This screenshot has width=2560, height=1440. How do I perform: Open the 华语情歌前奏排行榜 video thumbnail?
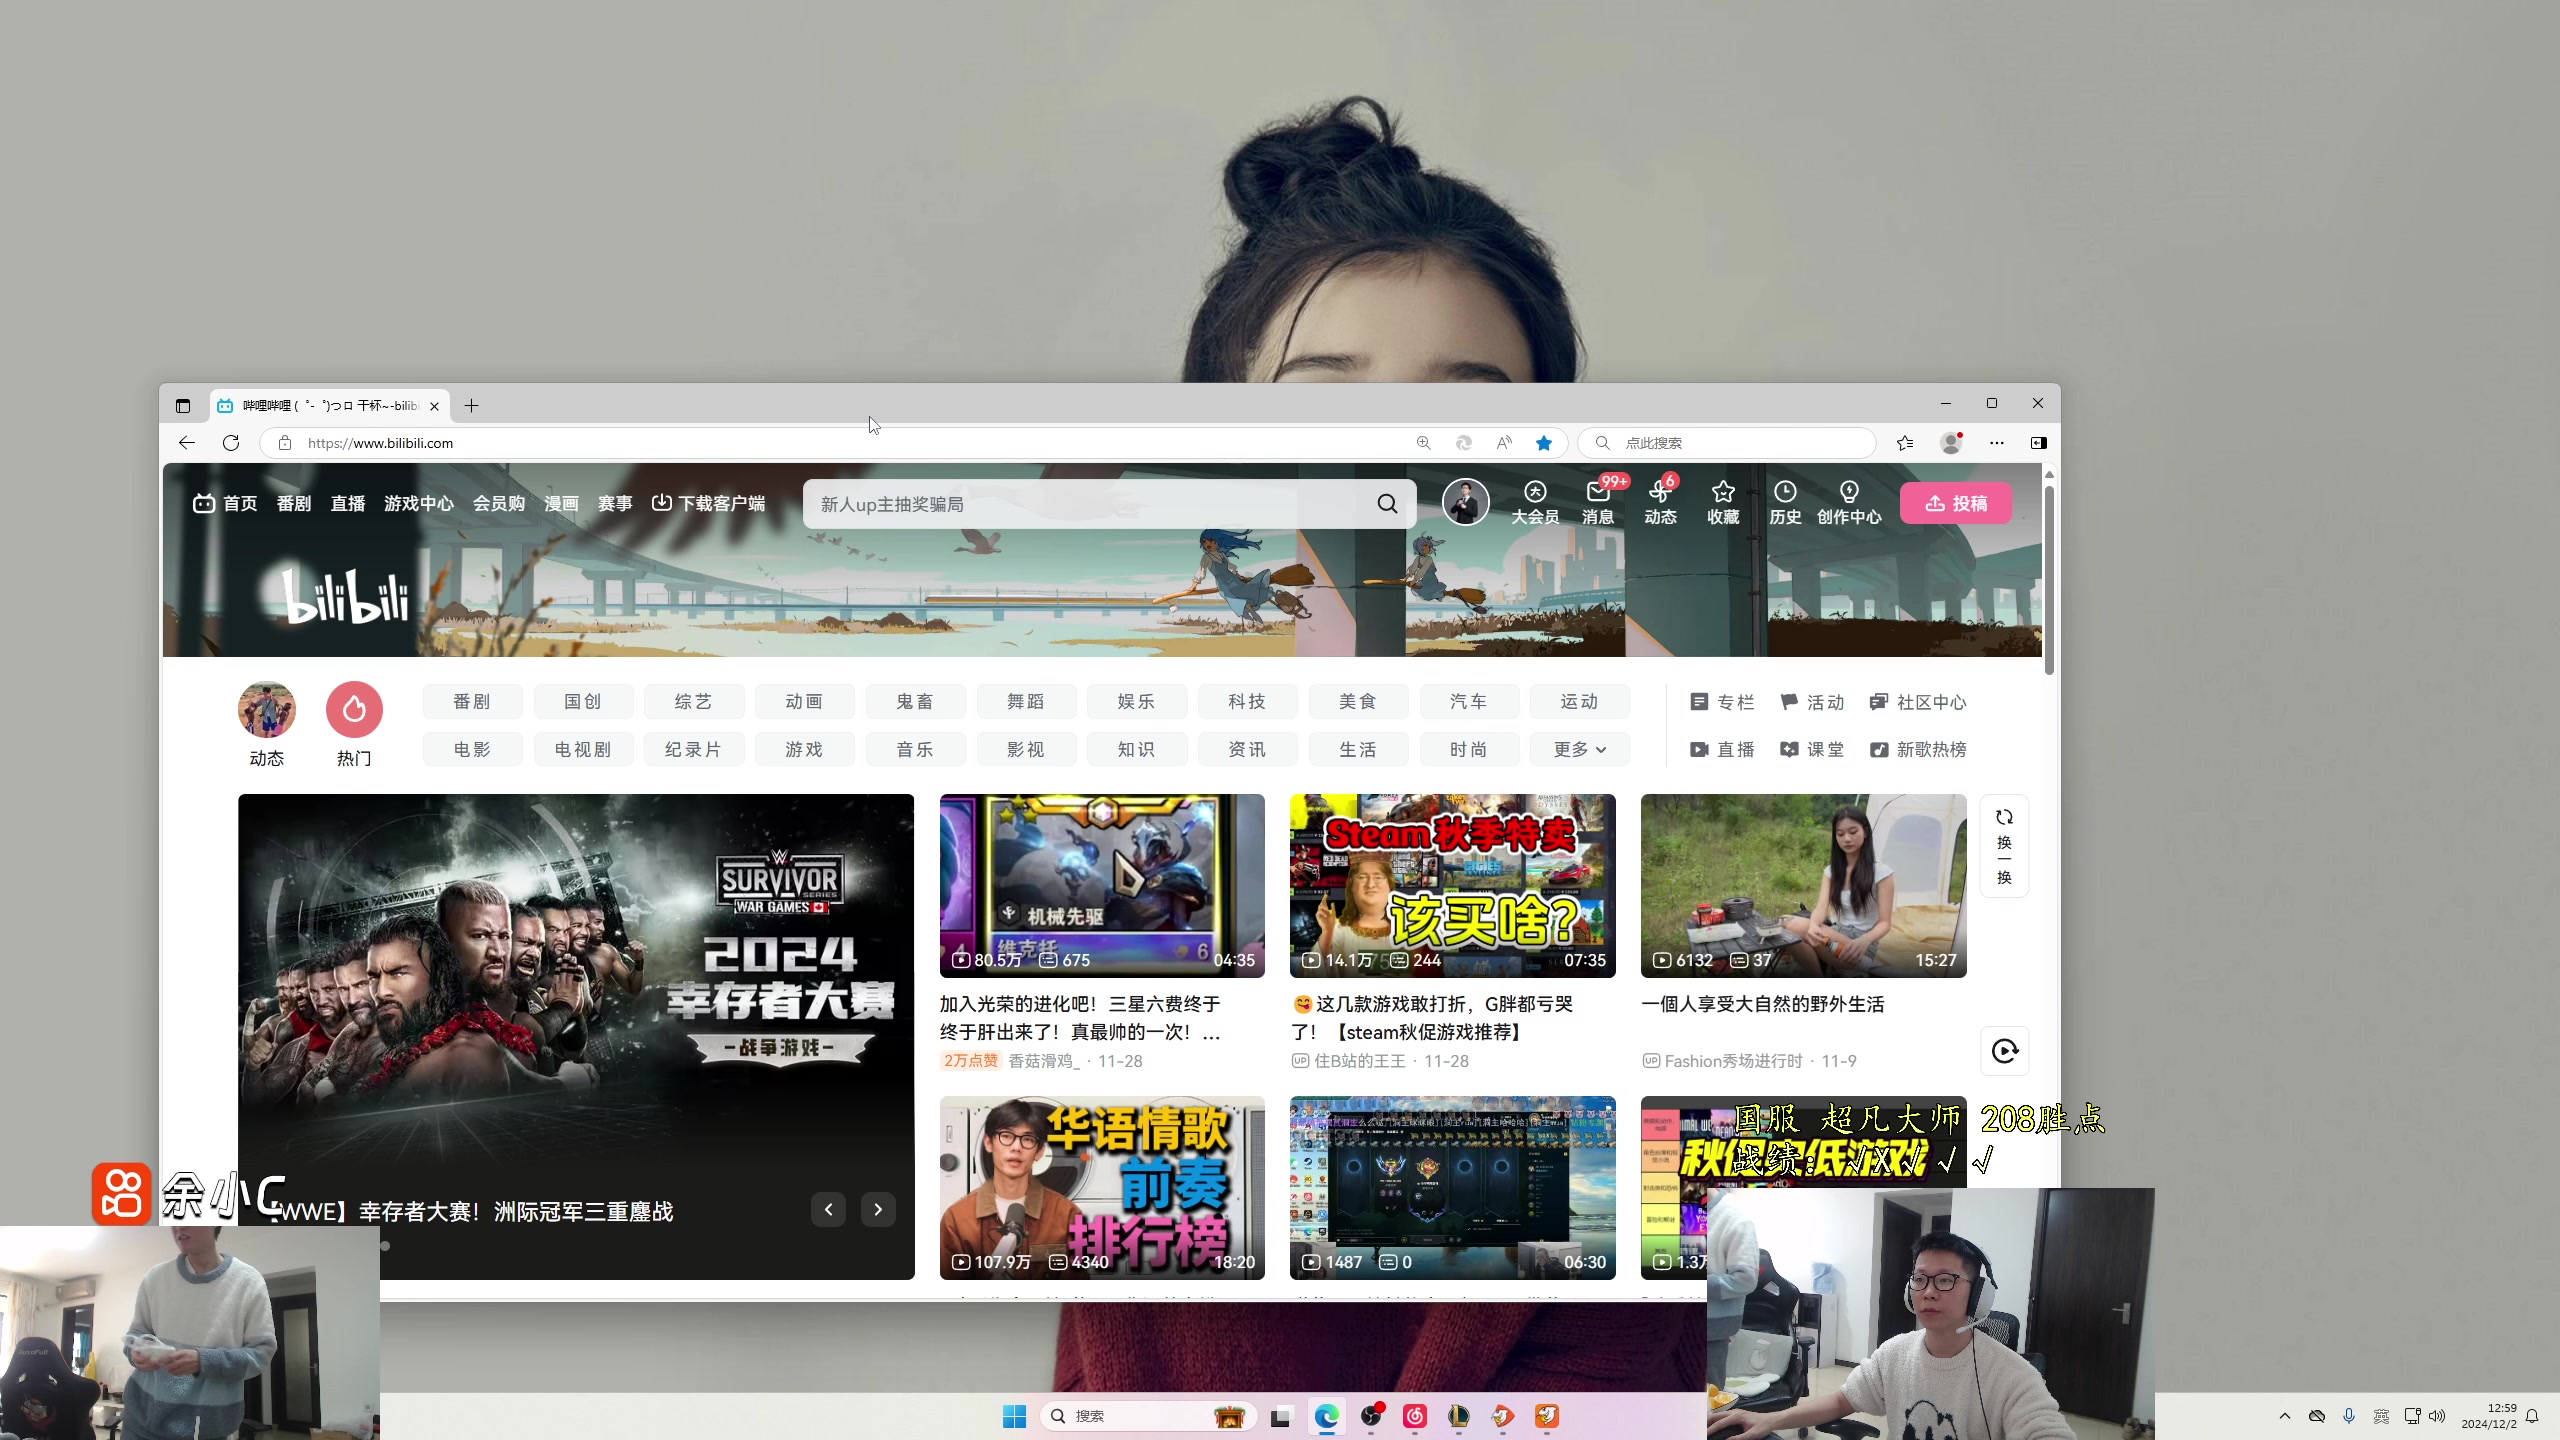[x=1102, y=1188]
